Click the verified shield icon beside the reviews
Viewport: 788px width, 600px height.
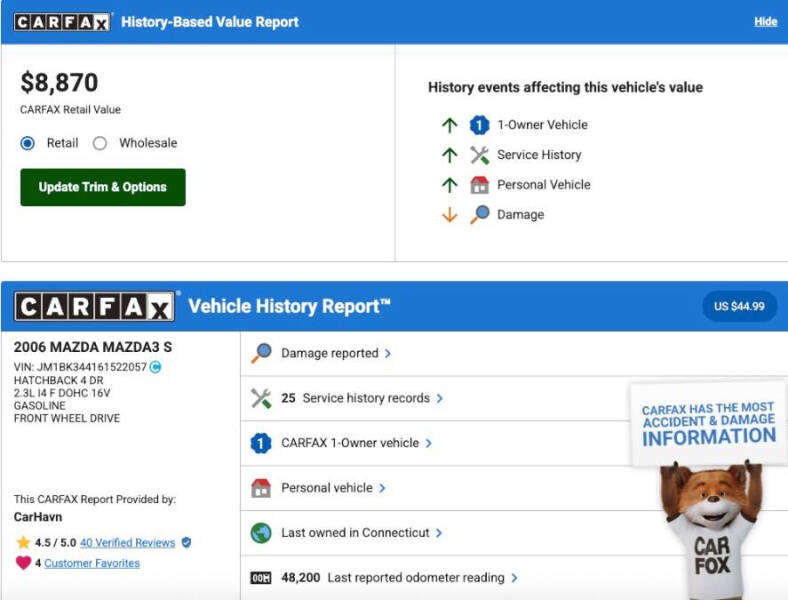[x=186, y=543]
